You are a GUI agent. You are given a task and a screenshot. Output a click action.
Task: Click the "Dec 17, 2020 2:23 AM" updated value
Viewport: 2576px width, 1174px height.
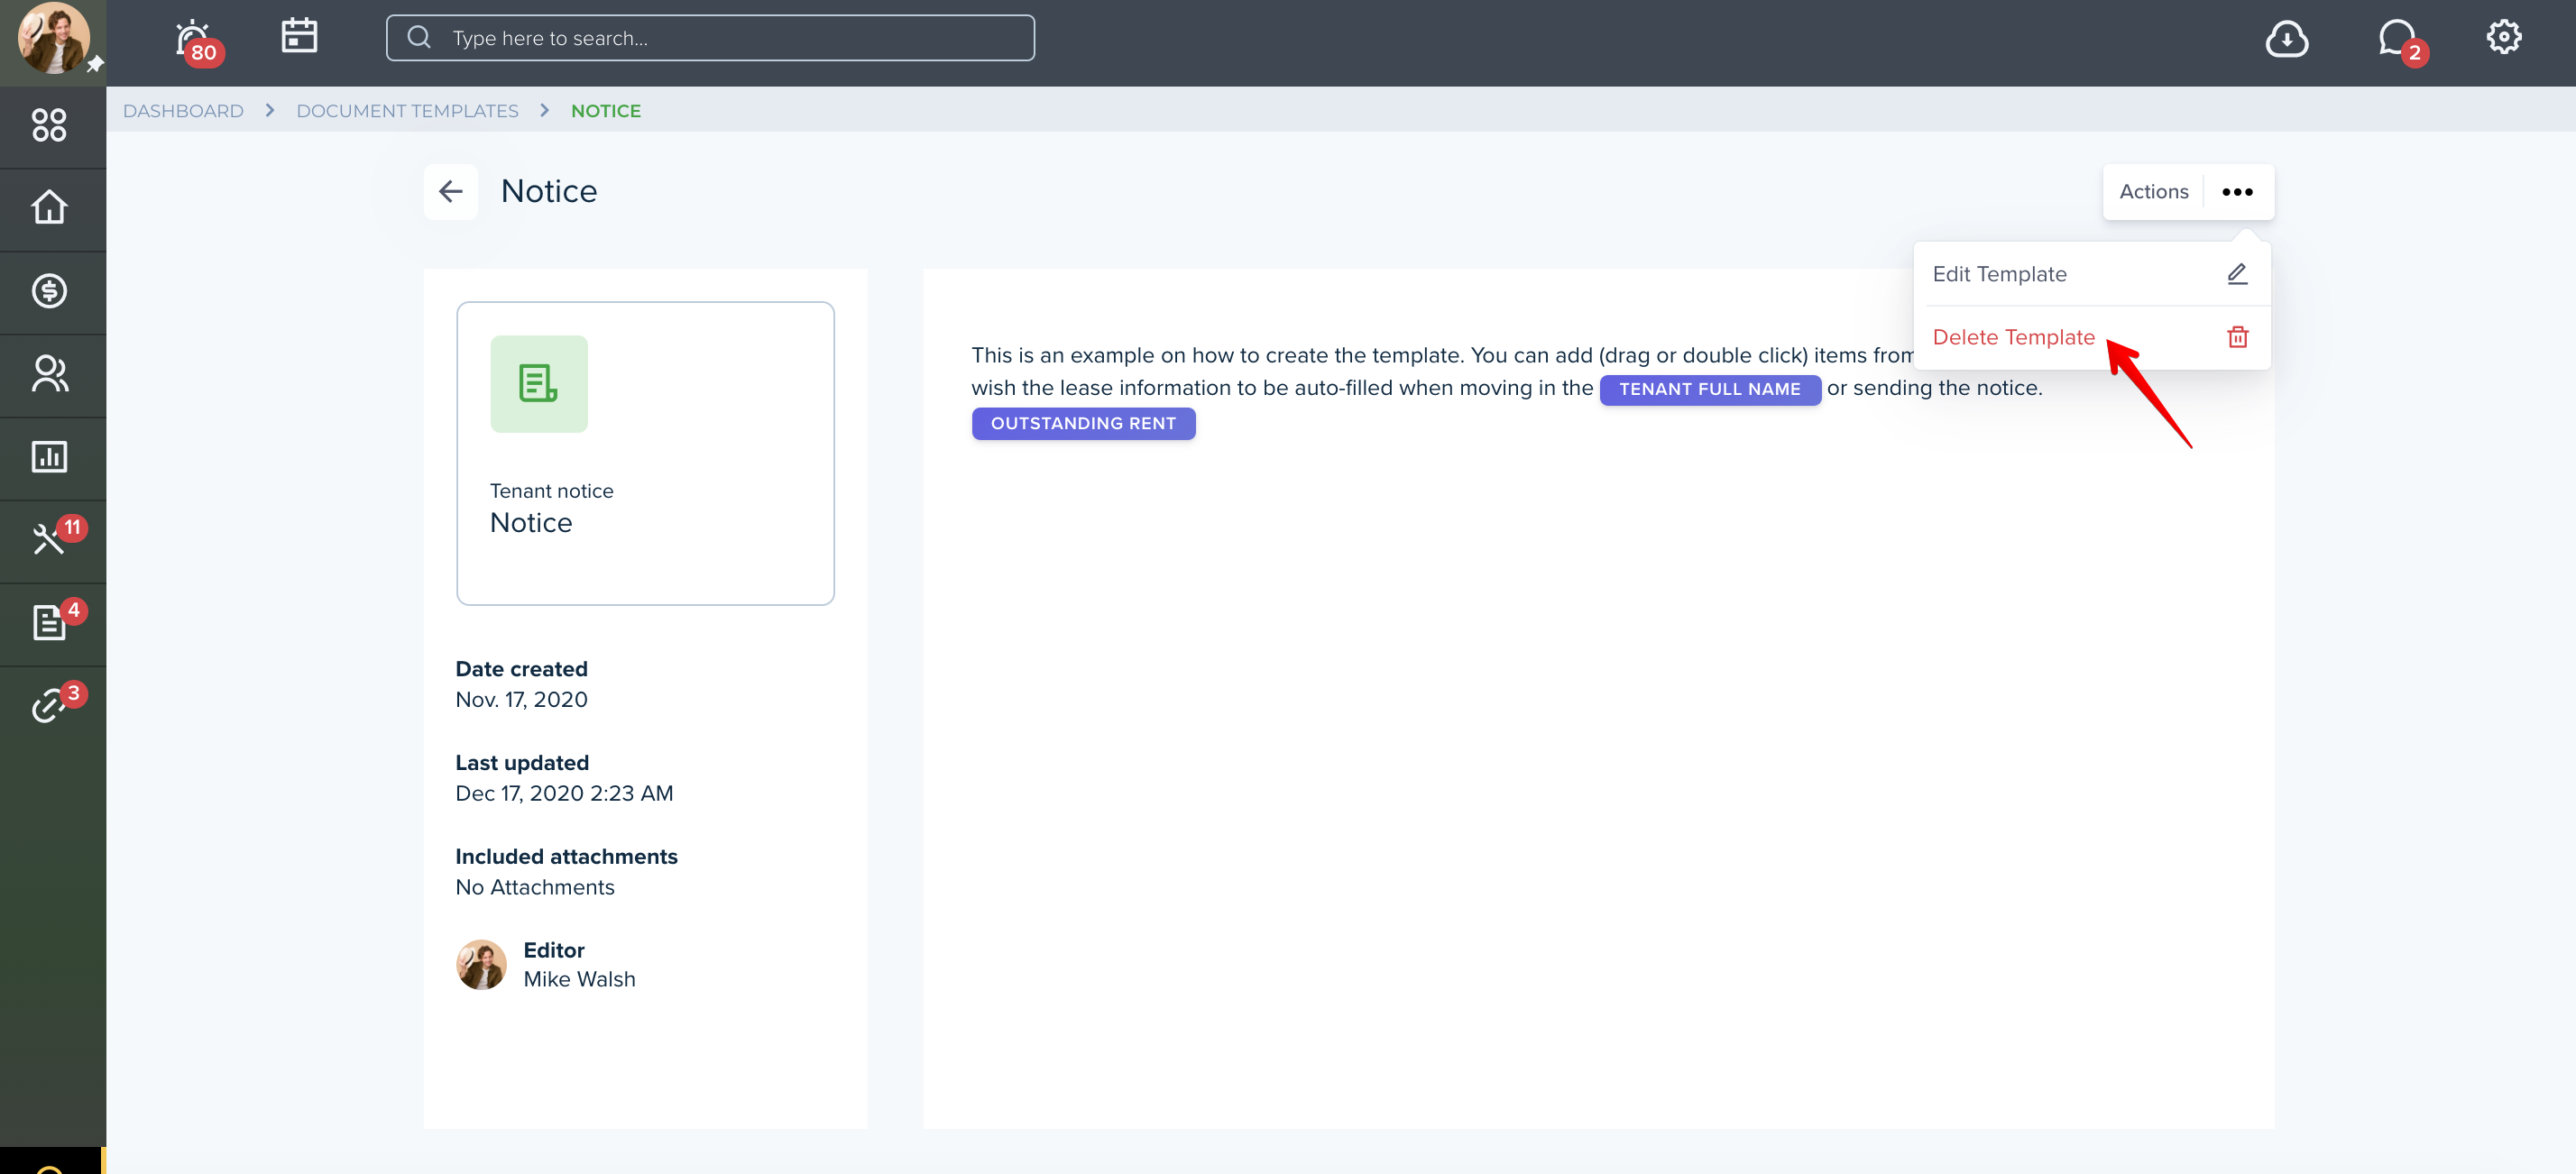(564, 793)
